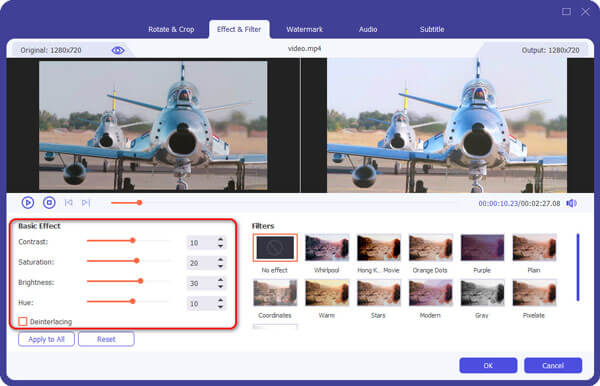The height and width of the screenshot is (386, 600).
Task: Stop the video playback
Action: [49, 202]
